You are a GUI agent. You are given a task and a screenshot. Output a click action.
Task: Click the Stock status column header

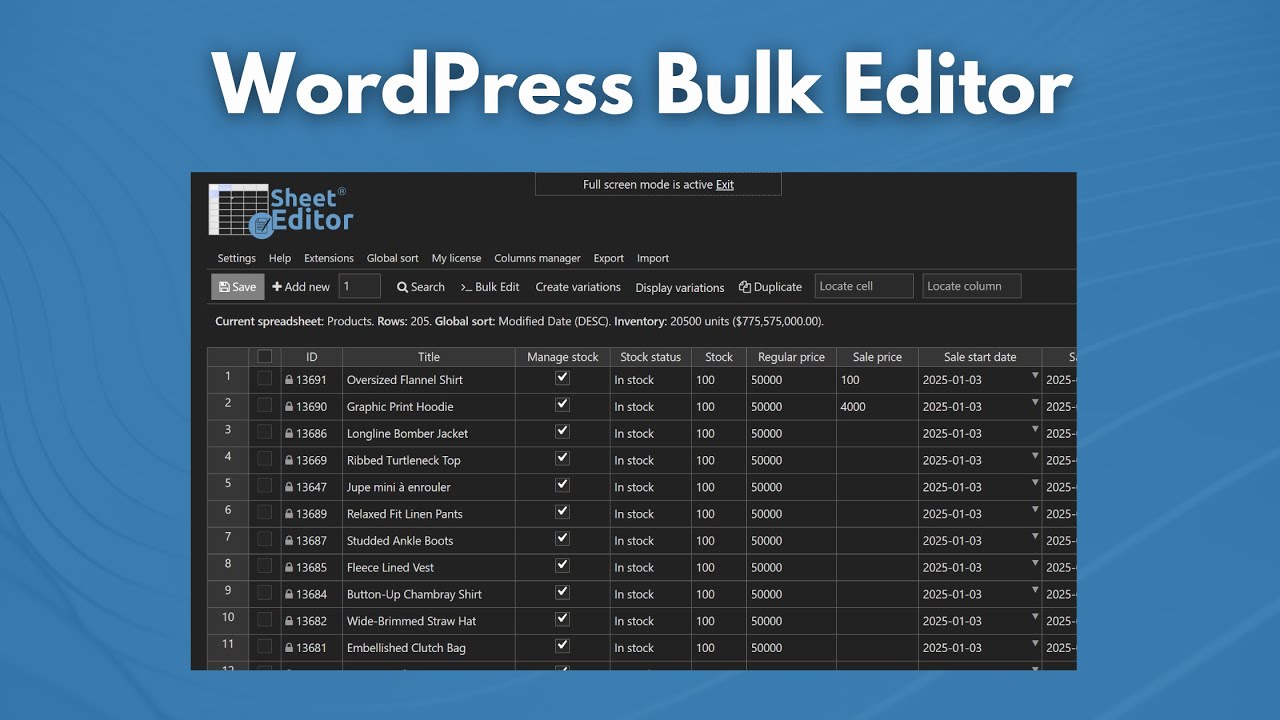click(x=651, y=357)
